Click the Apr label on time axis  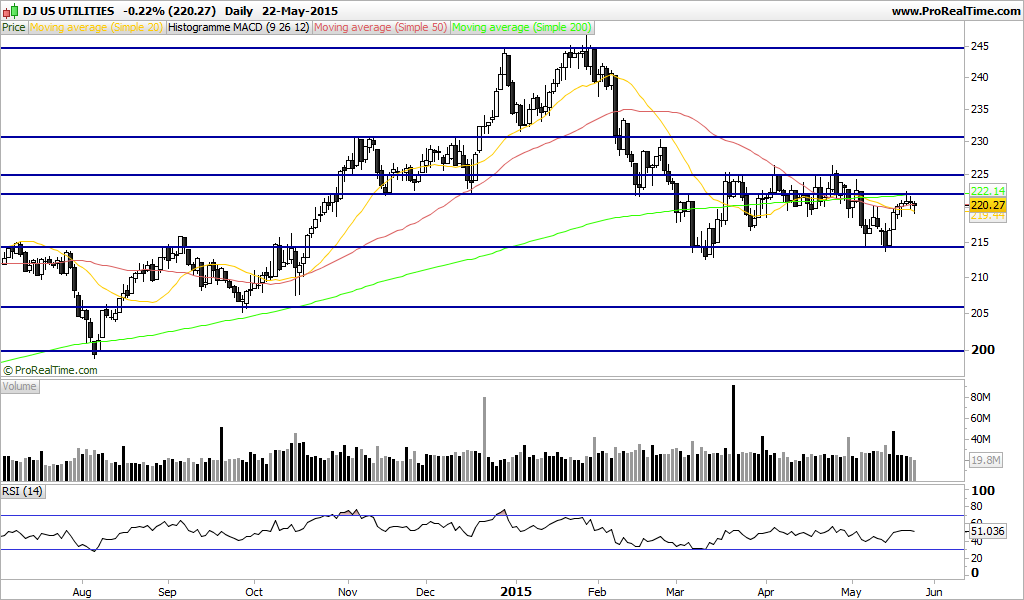(765, 592)
